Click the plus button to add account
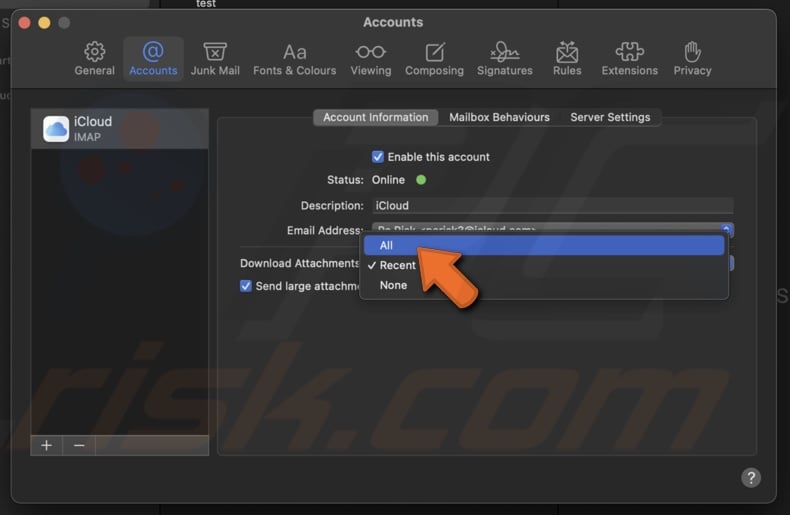Screen dimensions: 790x515 point(46,445)
